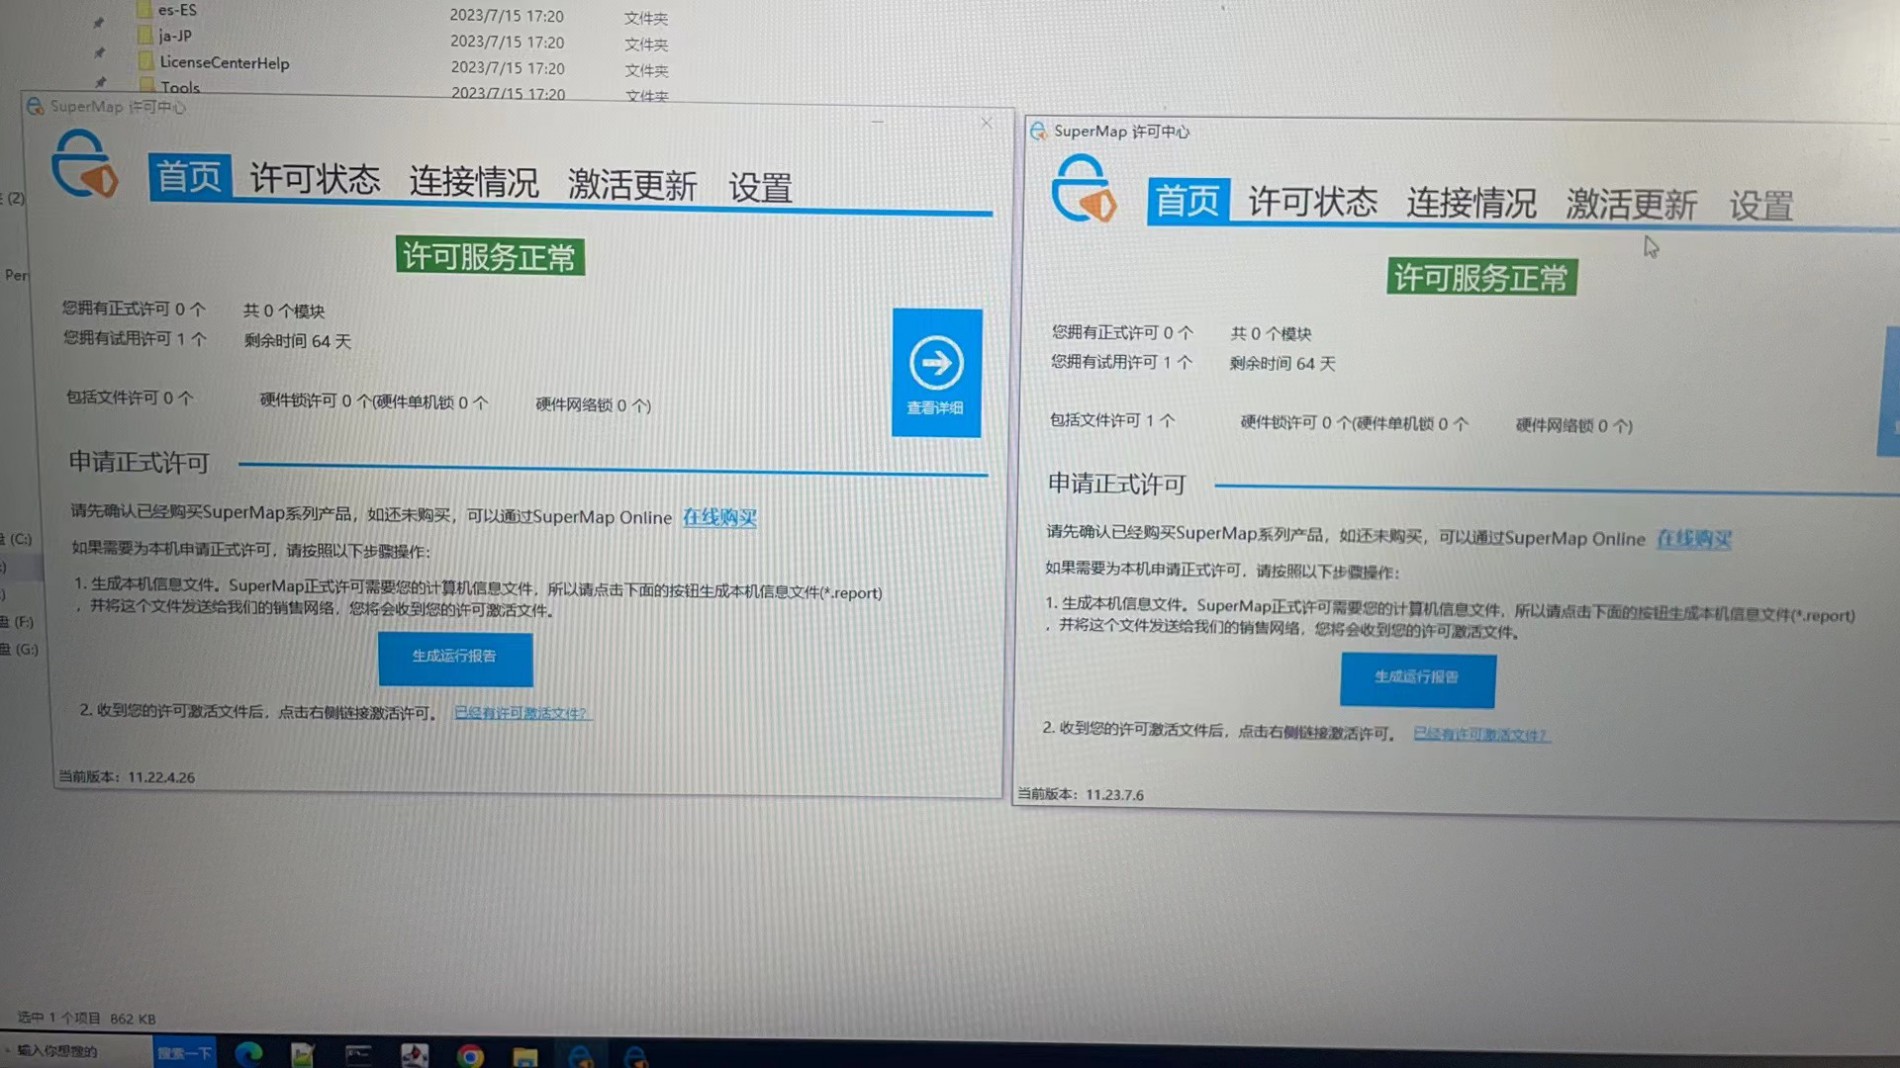Click 生成运行报告 button in right window
Screen dimensions: 1900x1068
tap(1418, 679)
